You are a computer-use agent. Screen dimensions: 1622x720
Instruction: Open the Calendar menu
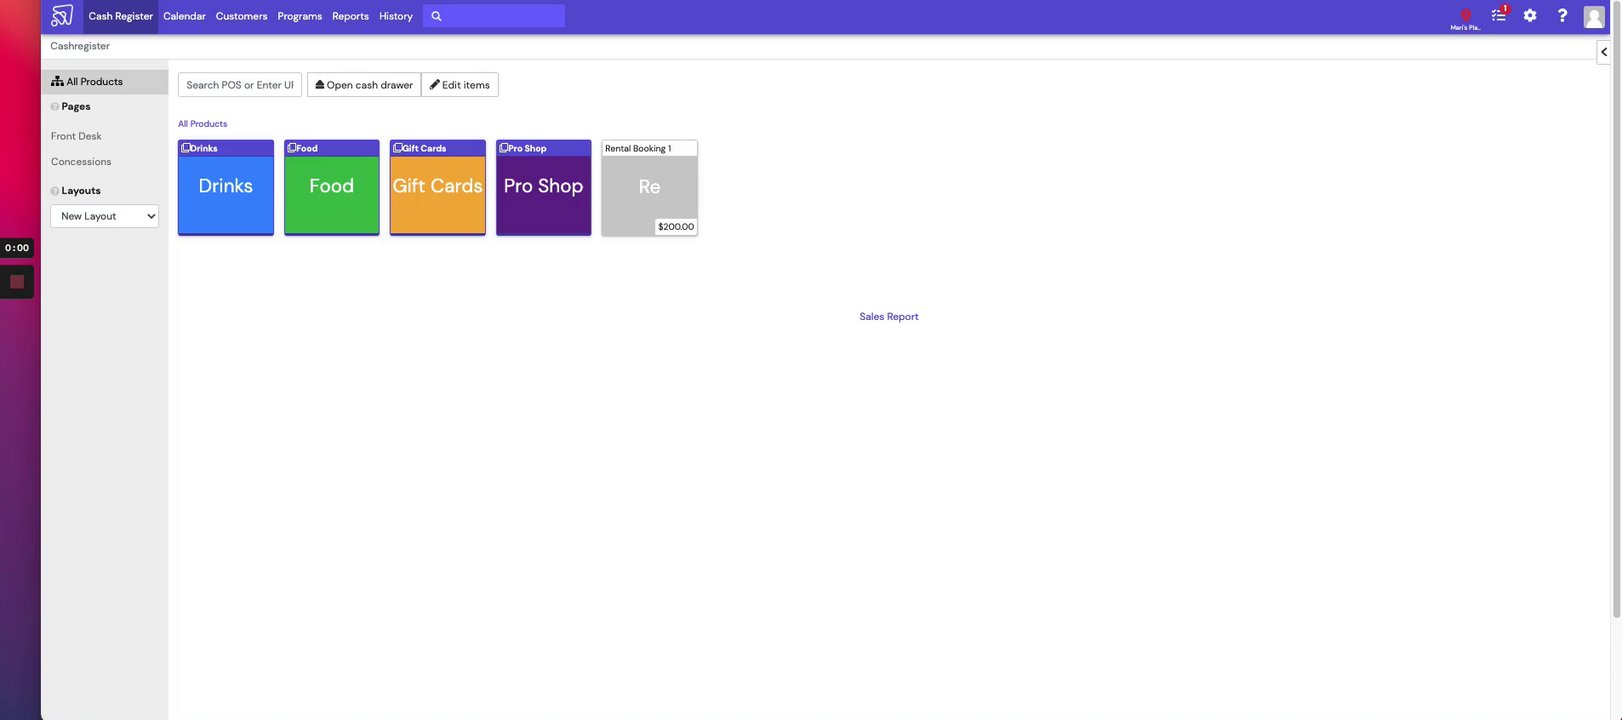click(184, 16)
